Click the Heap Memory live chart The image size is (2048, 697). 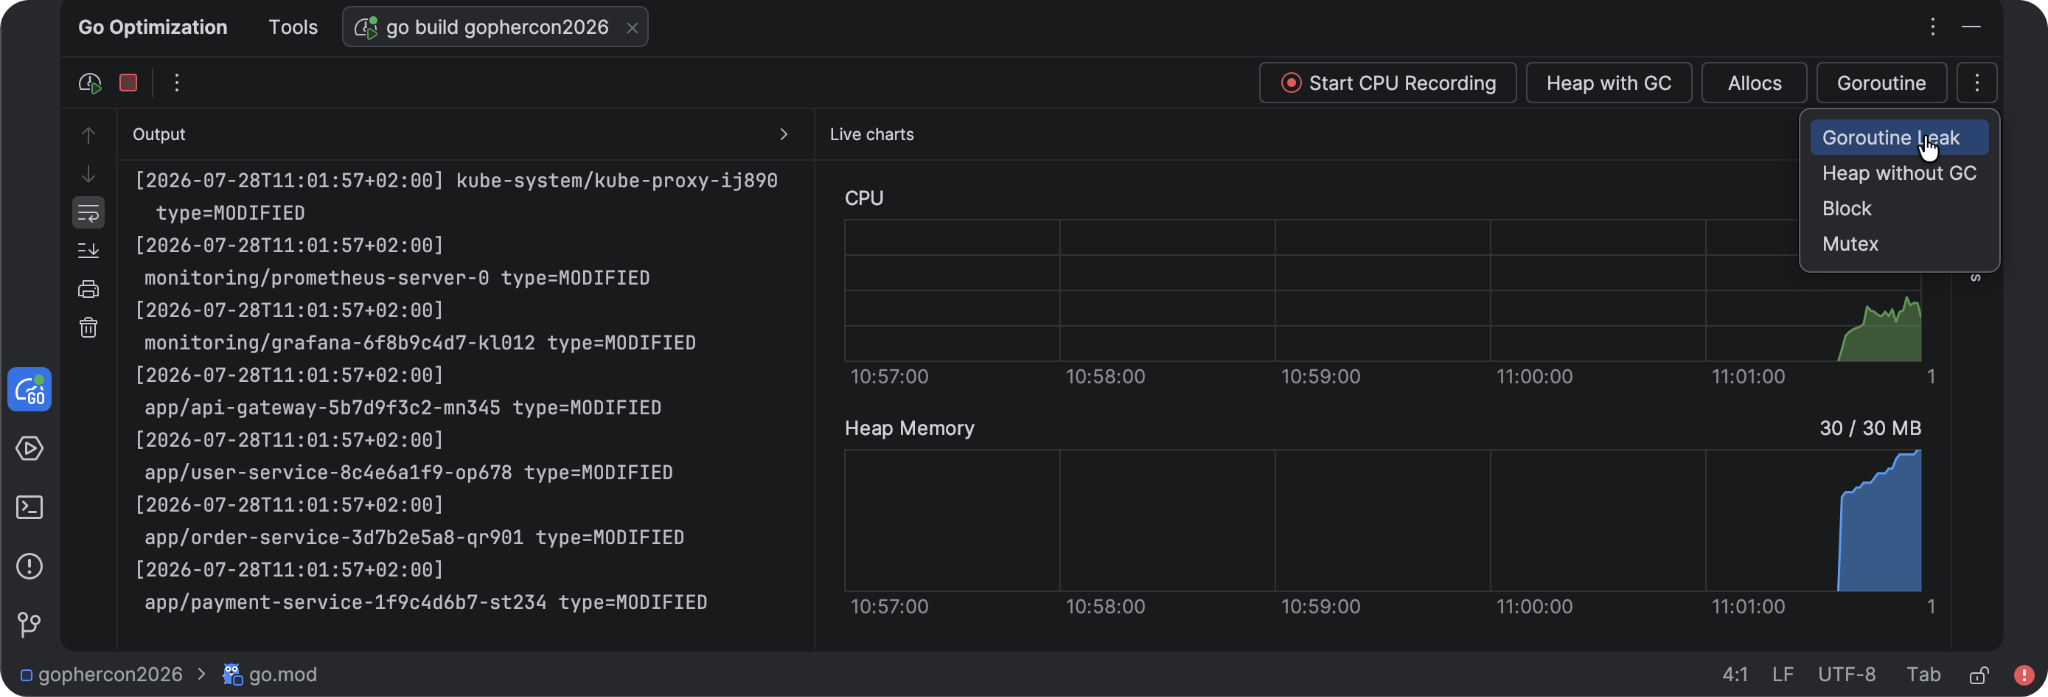click(x=1382, y=520)
